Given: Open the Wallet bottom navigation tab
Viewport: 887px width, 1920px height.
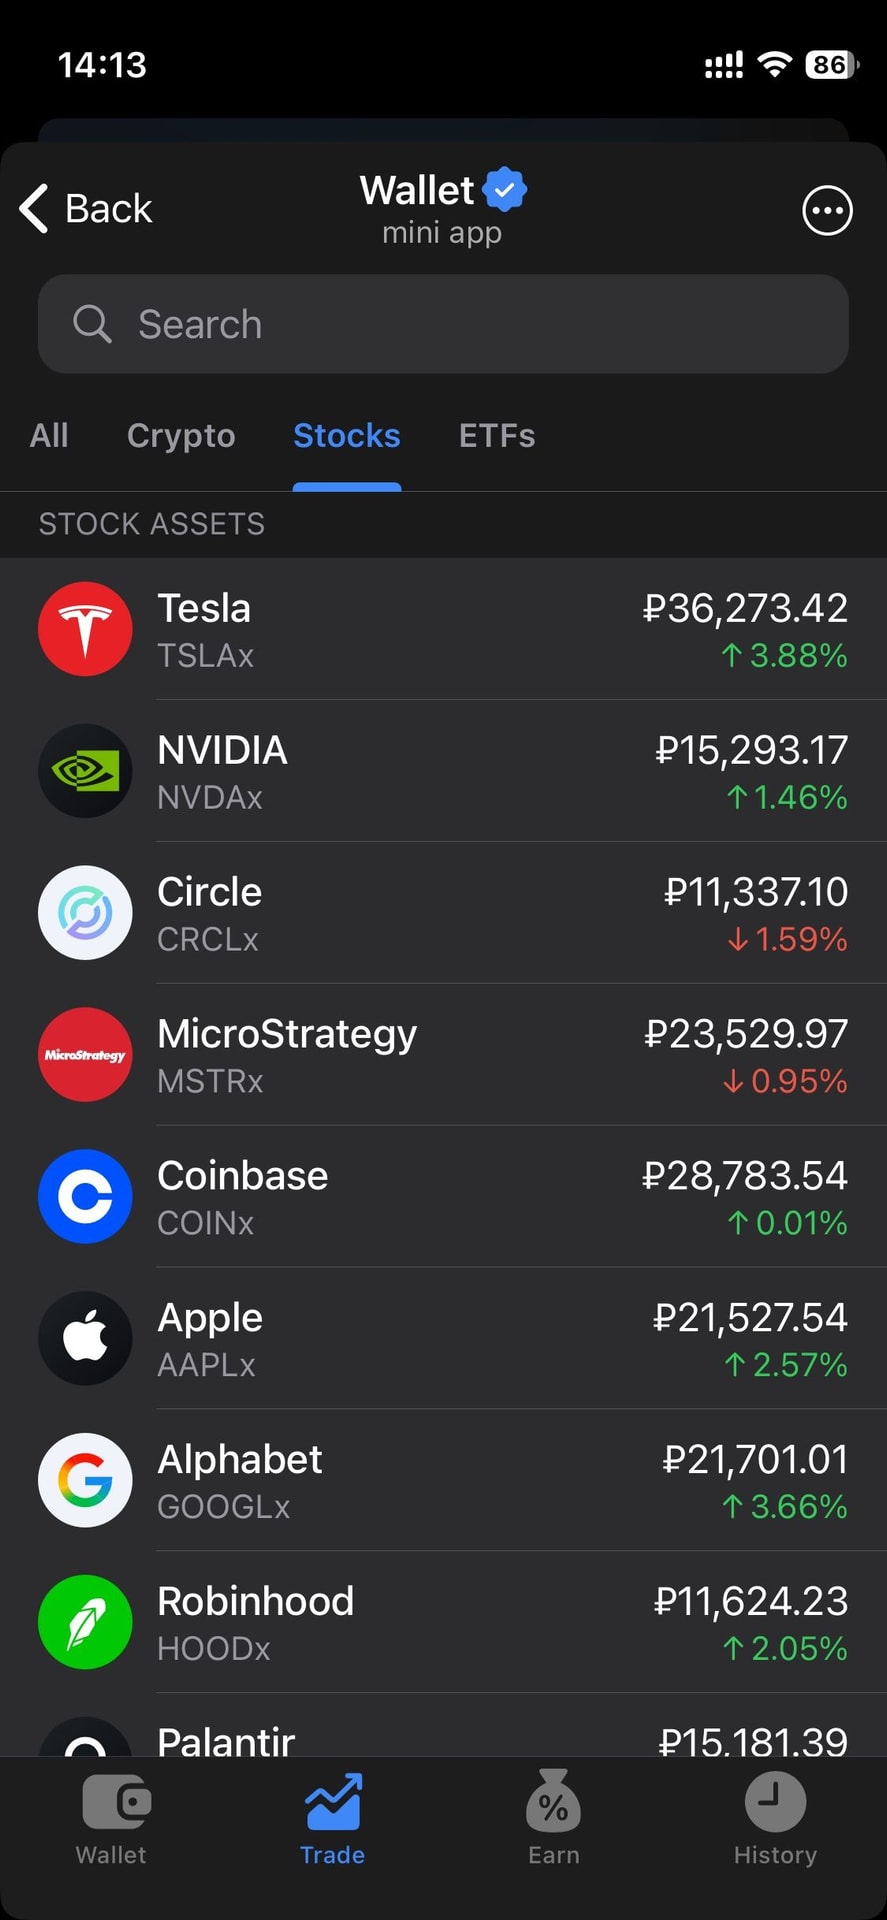Looking at the screenshot, I should pos(111,1820).
